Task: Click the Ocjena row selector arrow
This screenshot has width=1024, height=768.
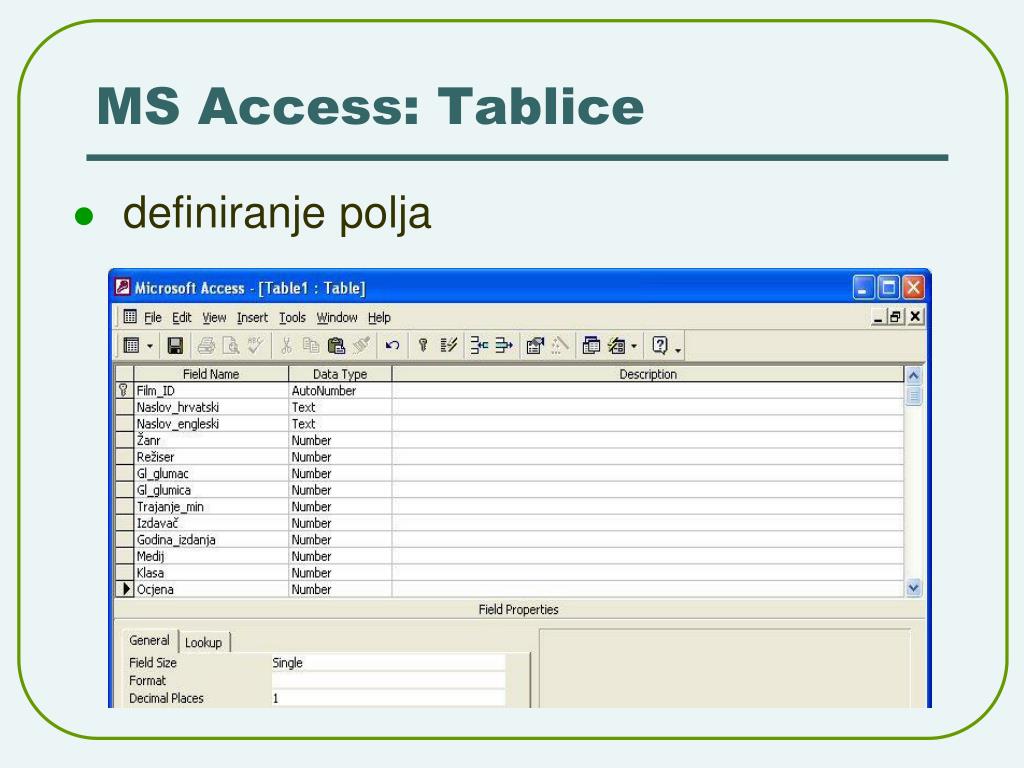Action: (x=124, y=589)
